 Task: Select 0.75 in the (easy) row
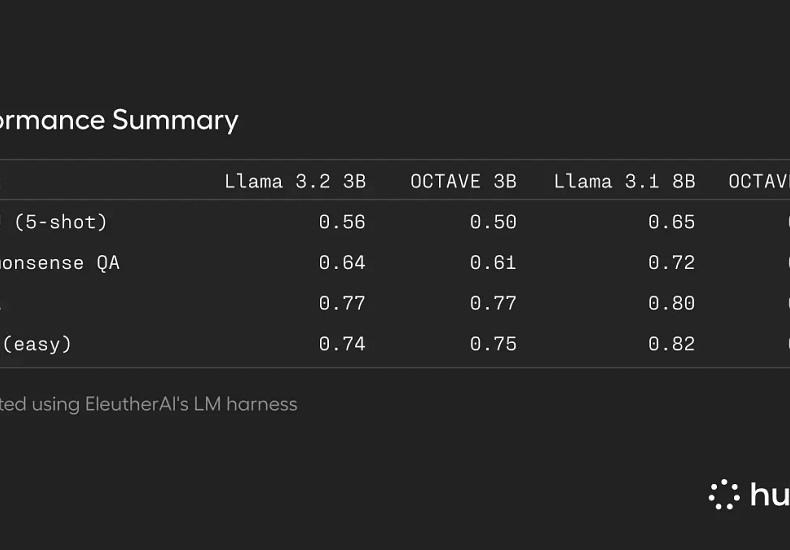(x=493, y=344)
